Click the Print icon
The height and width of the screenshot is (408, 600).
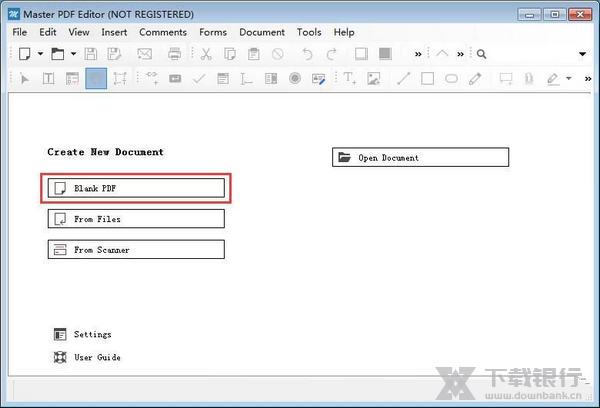point(175,54)
